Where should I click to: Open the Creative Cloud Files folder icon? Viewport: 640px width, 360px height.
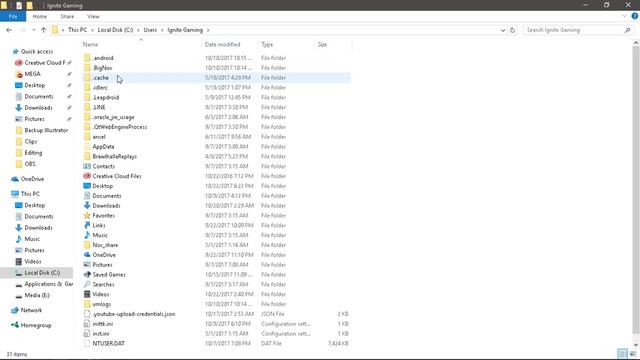pos(87,176)
